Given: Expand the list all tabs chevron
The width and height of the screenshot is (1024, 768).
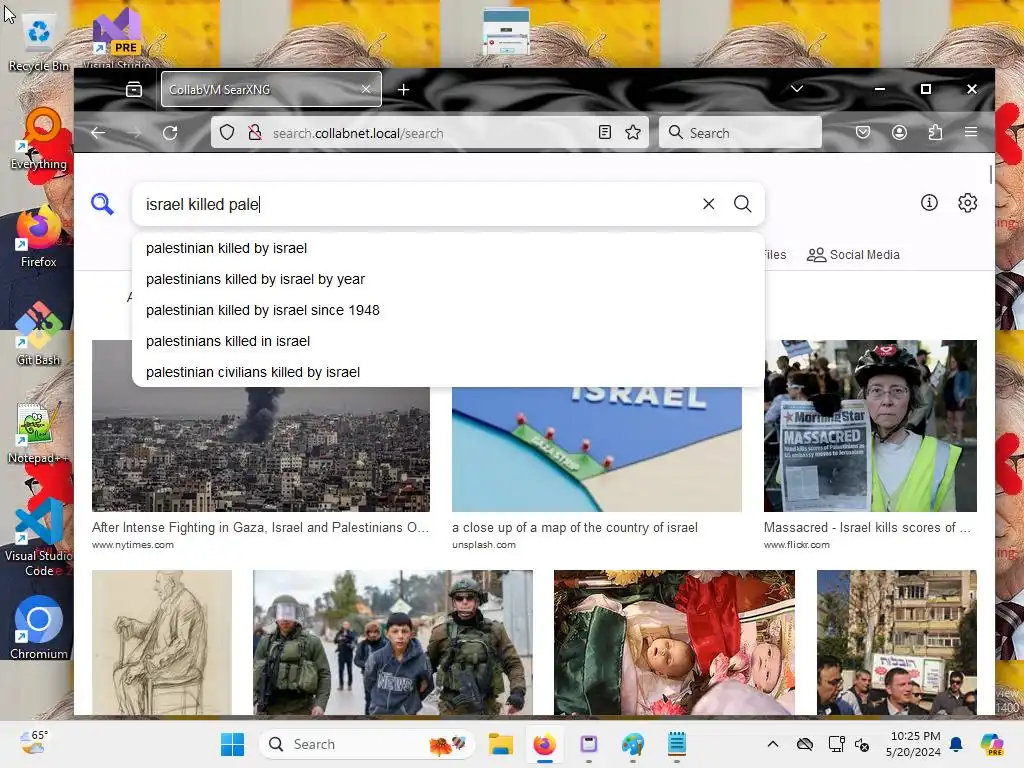Looking at the screenshot, I should pos(797,89).
